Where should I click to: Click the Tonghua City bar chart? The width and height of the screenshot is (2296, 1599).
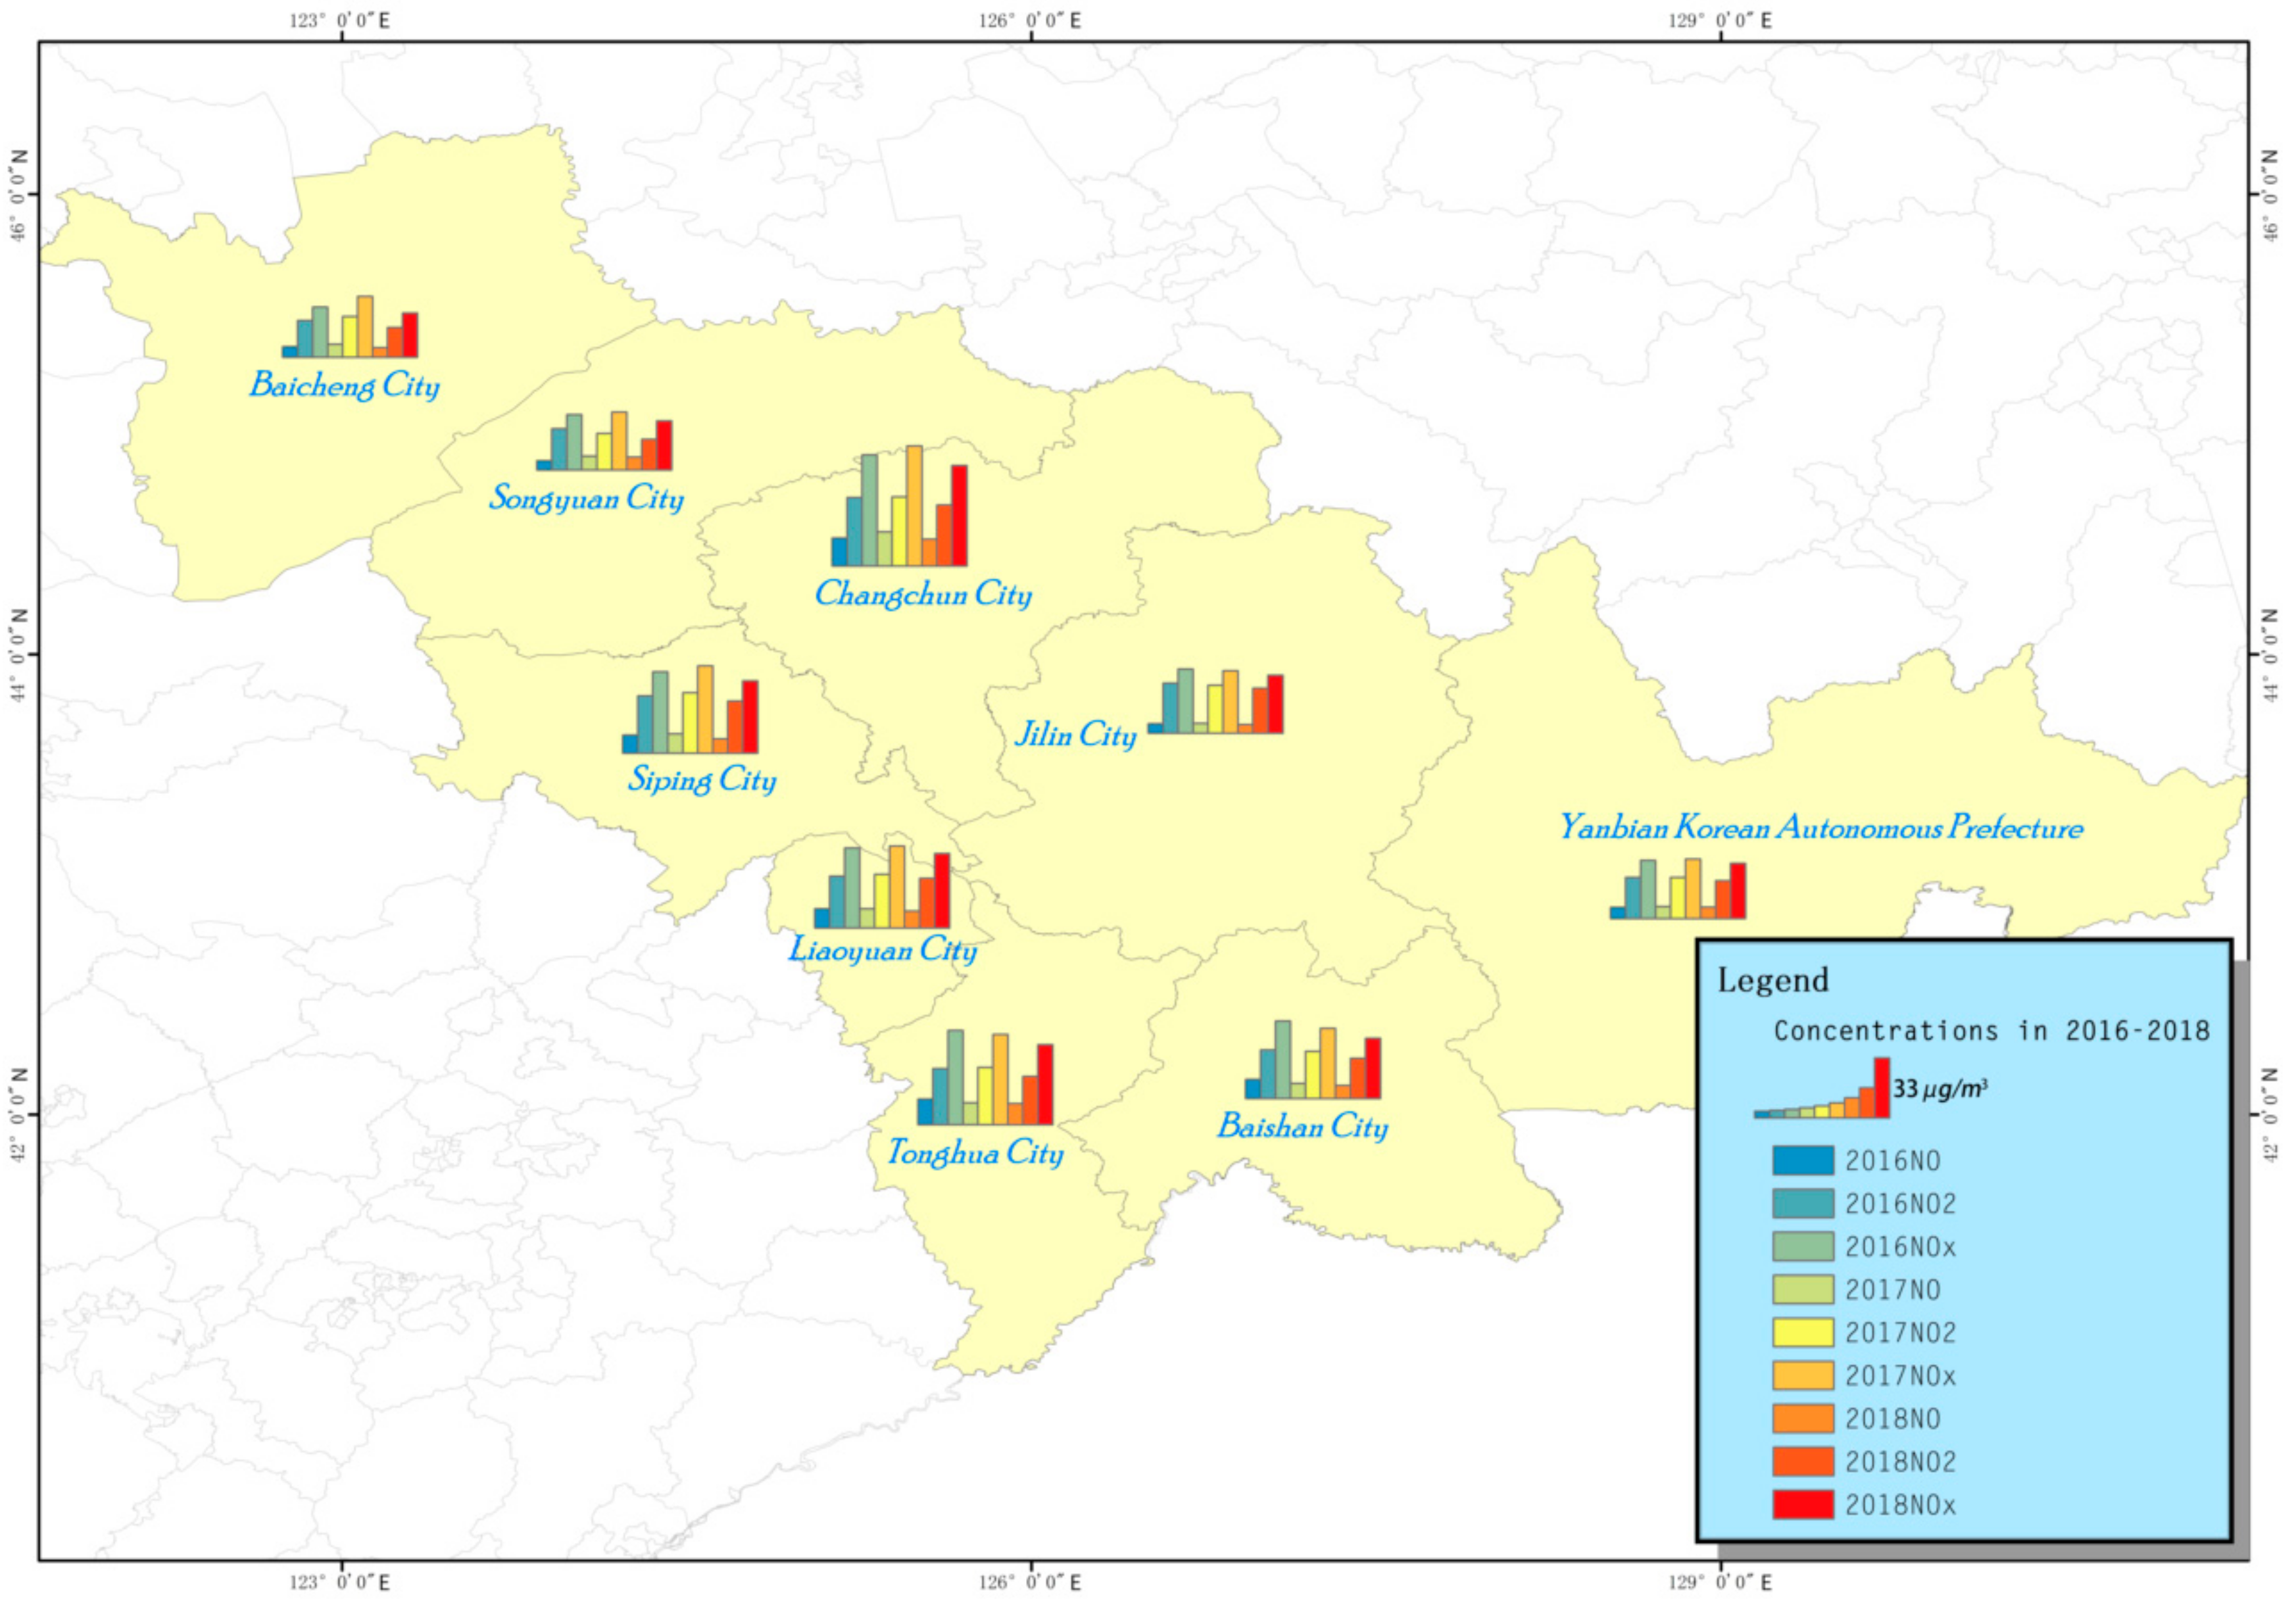pyautogui.click(x=985, y=1077)
